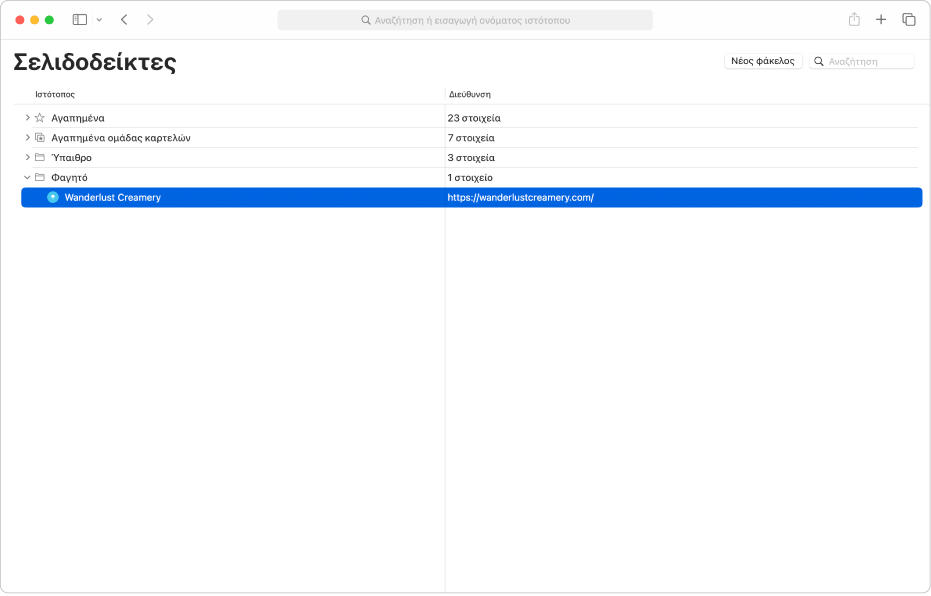931x596 pixels.
Task: Open a new tab with plus icon
Action: [x=881, y=20]
